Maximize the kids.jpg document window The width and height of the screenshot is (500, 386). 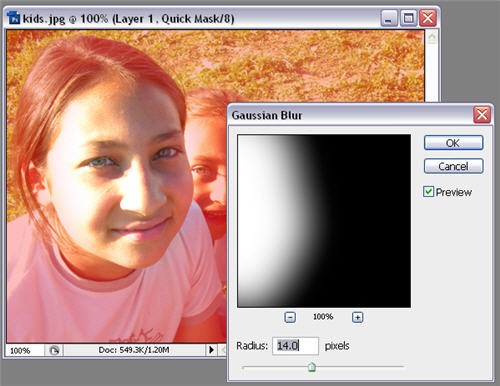point(408,18)
